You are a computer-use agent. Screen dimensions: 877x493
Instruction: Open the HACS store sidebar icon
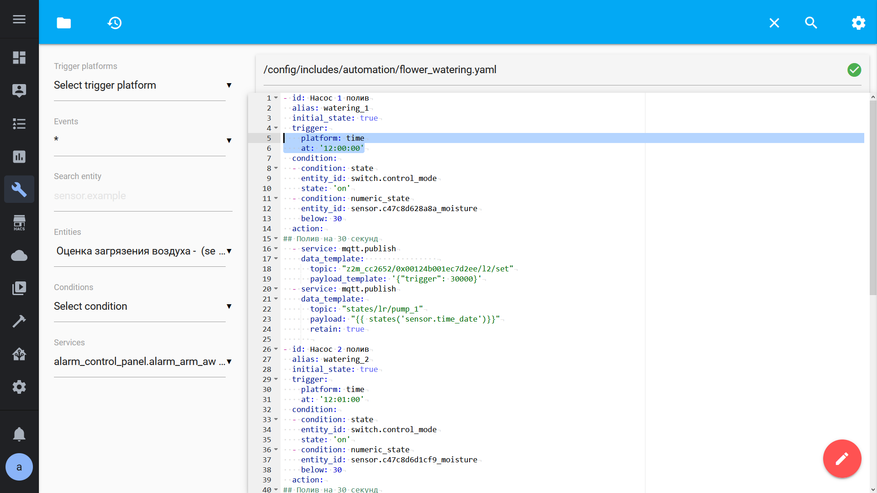tap(19, 223)
